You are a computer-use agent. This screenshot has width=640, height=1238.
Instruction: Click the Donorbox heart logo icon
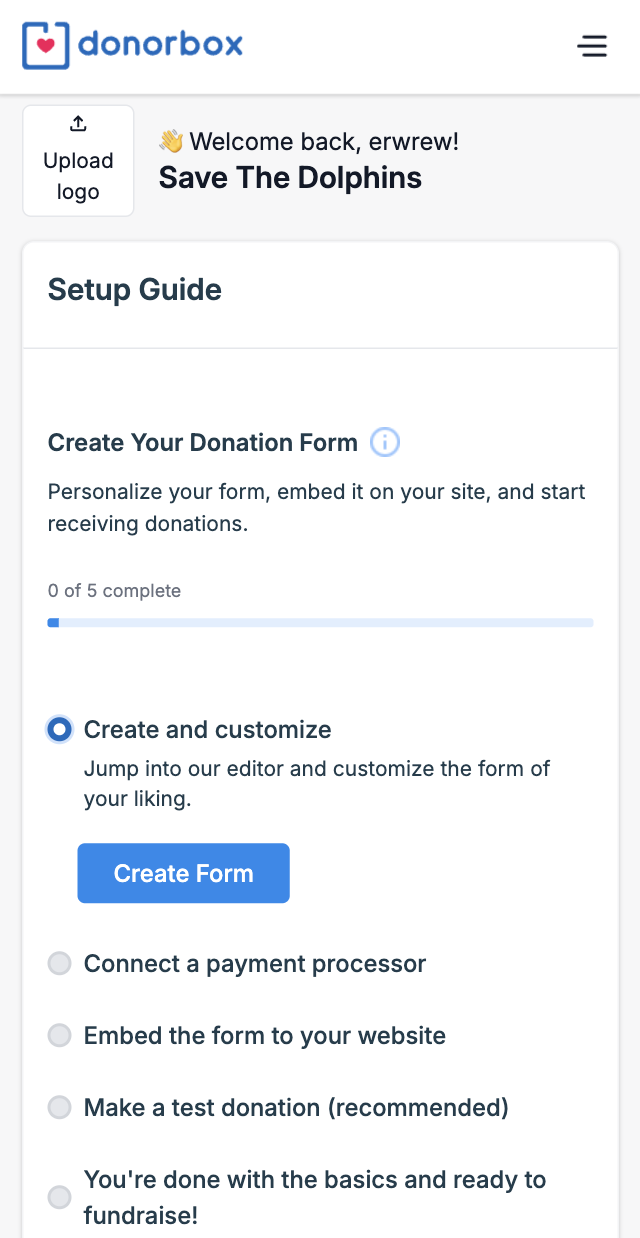coord(45,45)
